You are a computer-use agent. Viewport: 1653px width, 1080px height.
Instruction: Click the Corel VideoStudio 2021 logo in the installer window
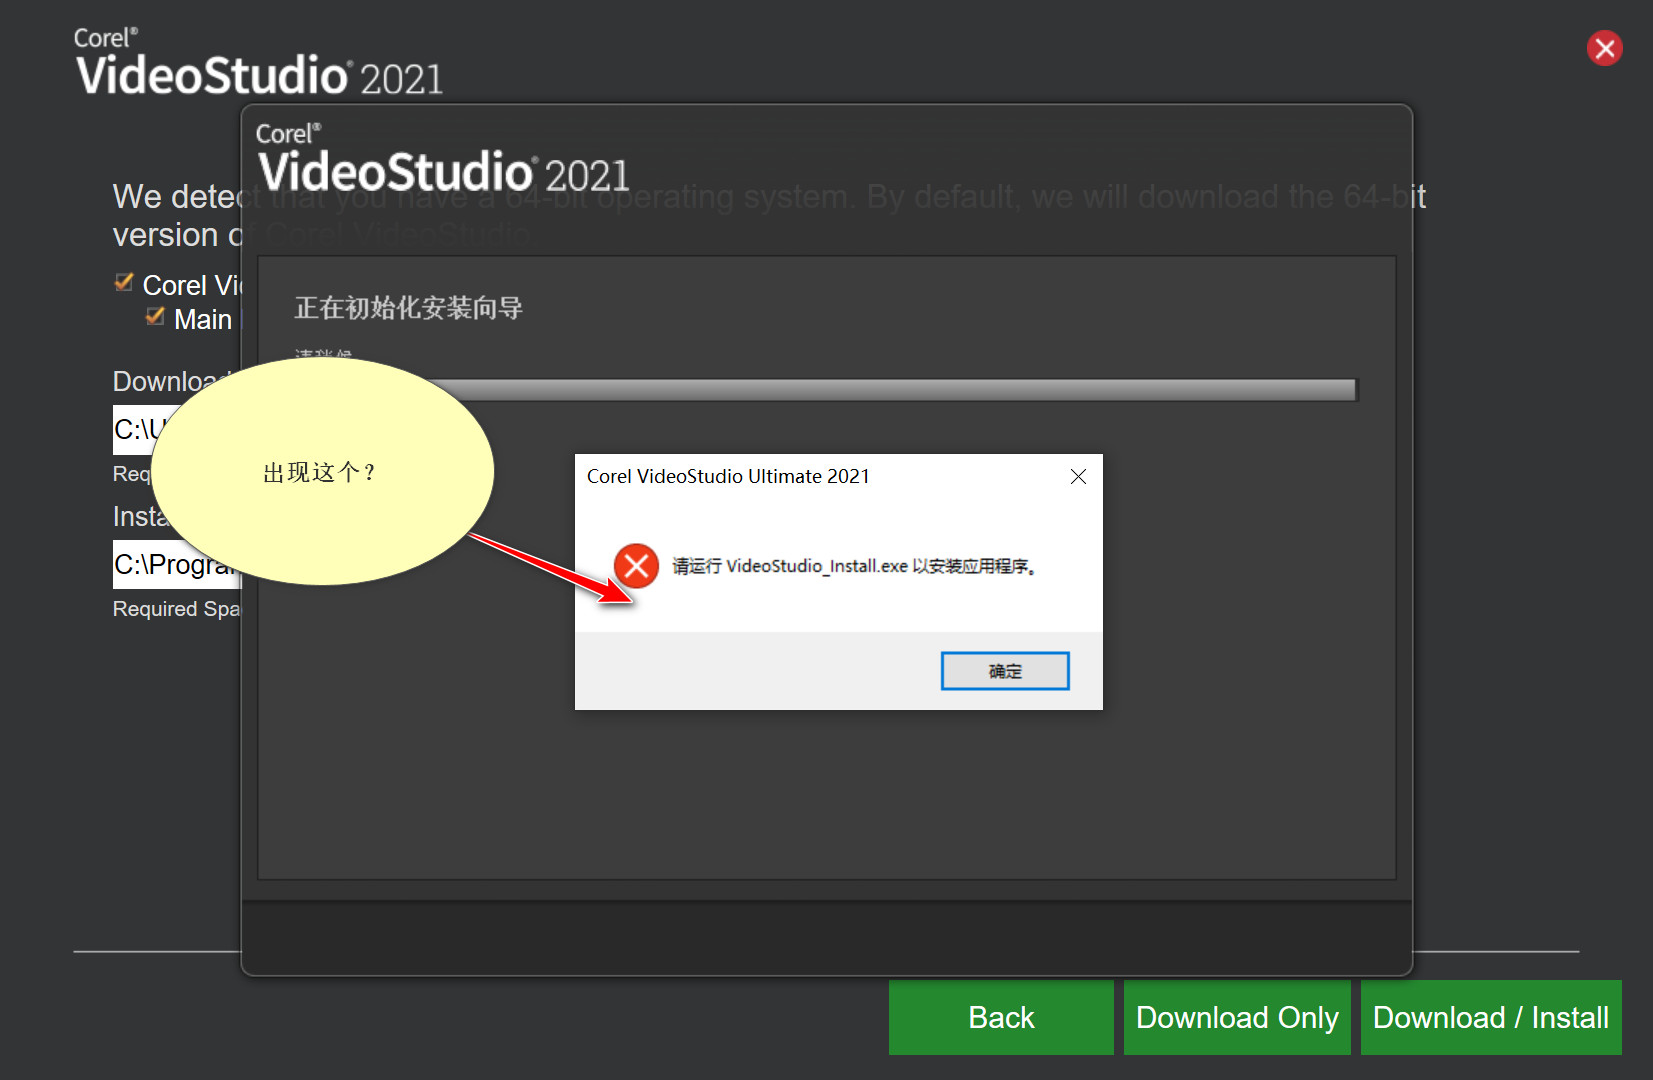(443, 159)
